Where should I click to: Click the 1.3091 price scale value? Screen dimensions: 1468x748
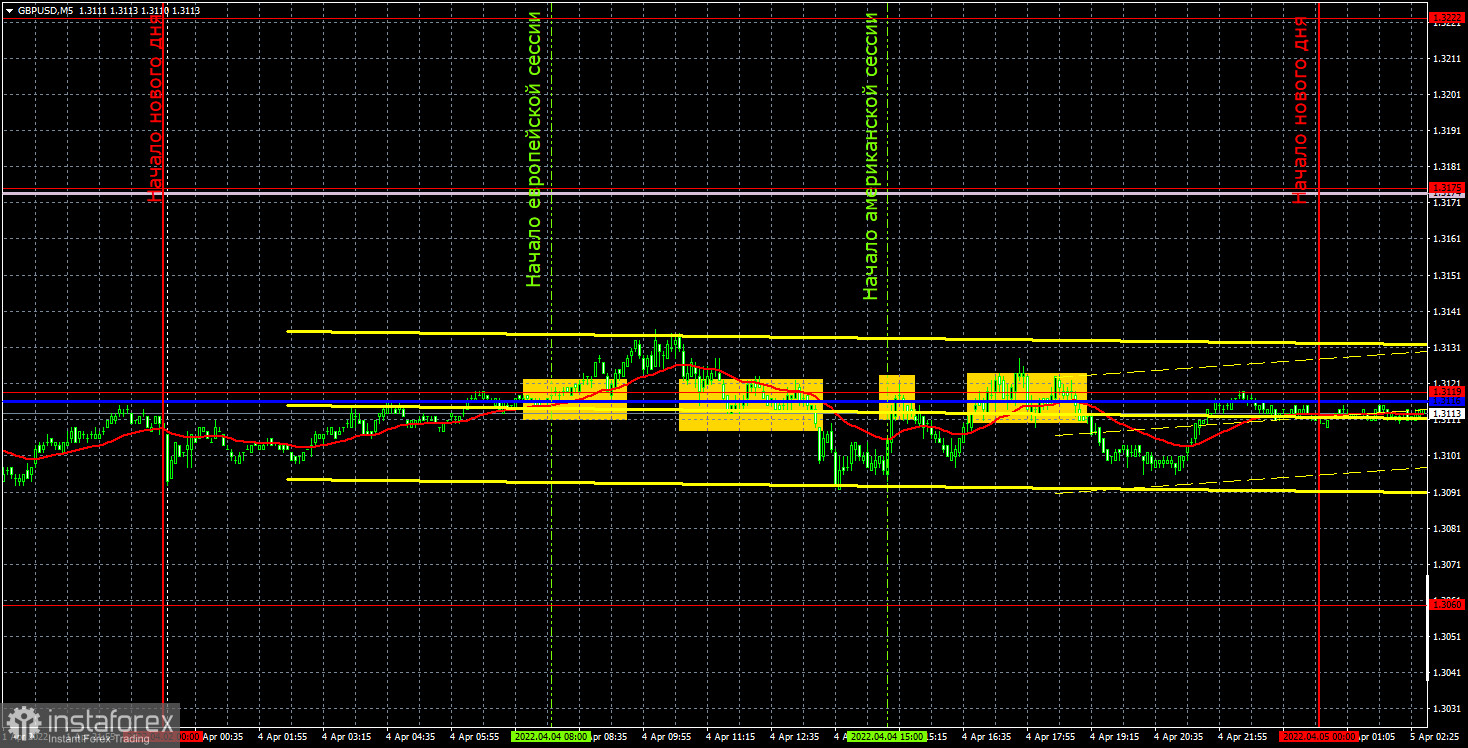click(x=1446, y=492)
